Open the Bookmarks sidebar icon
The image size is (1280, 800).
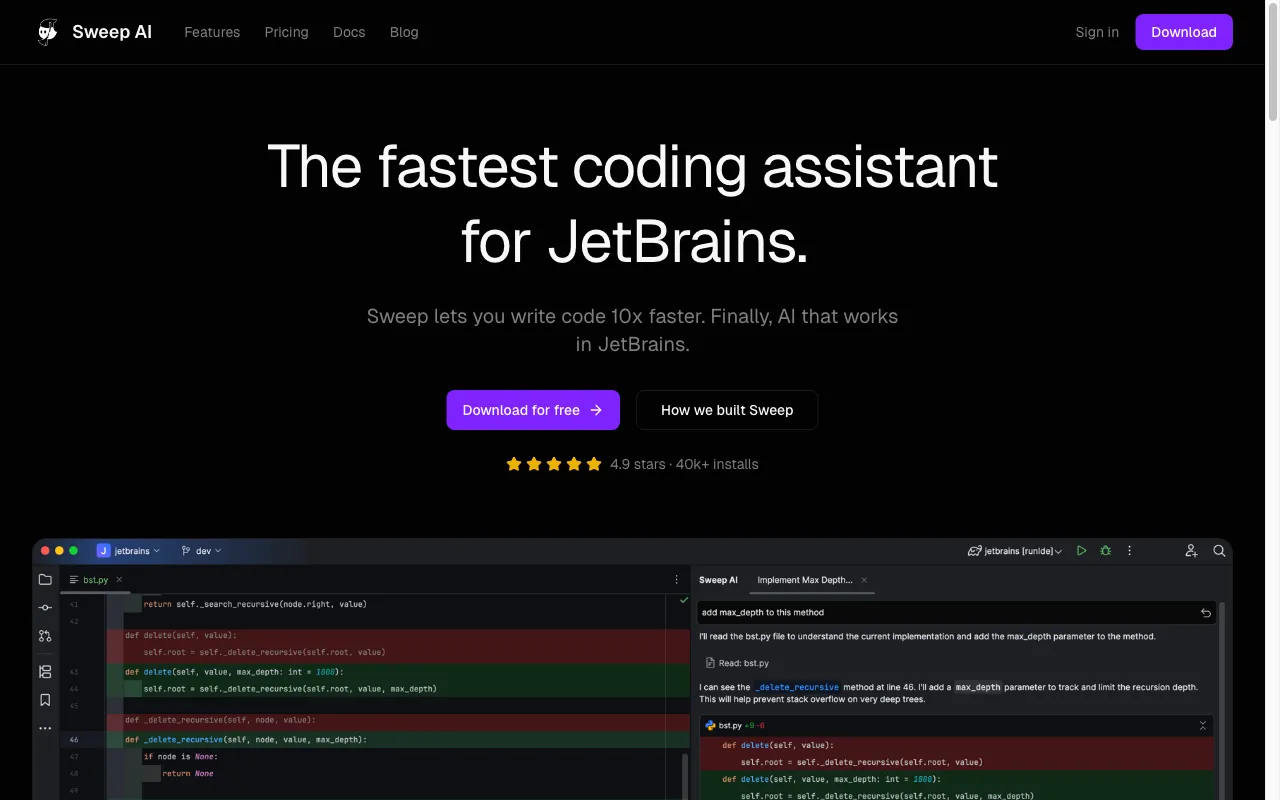click(x=45, y=700)
